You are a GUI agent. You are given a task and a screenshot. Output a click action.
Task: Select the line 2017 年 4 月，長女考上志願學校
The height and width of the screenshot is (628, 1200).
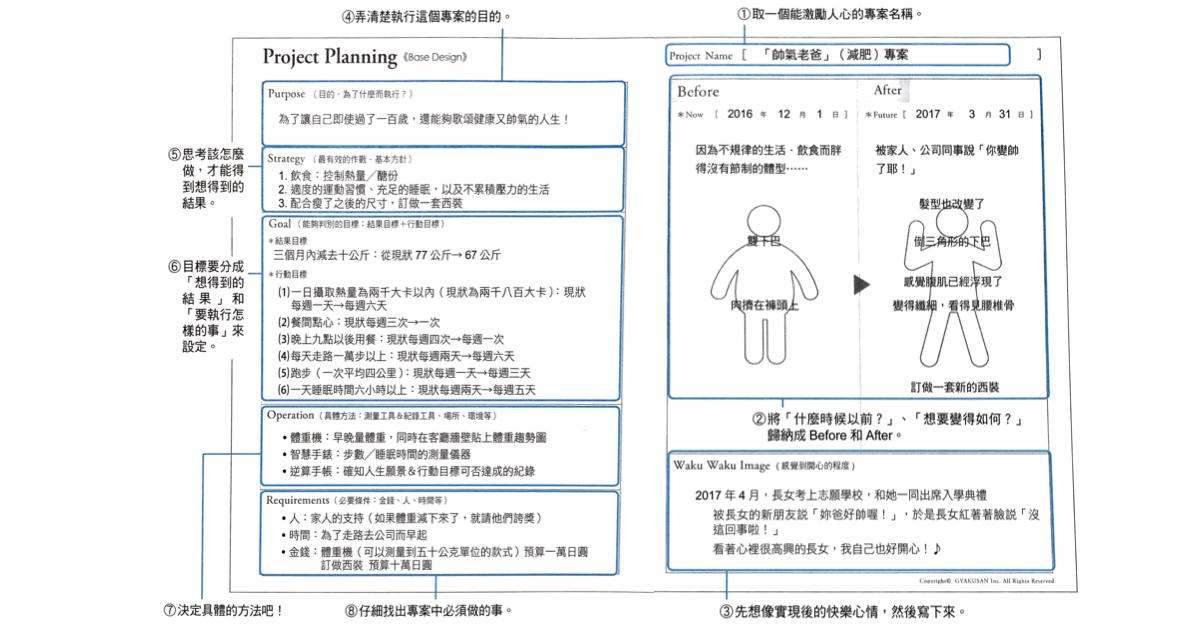pos(840,495)
